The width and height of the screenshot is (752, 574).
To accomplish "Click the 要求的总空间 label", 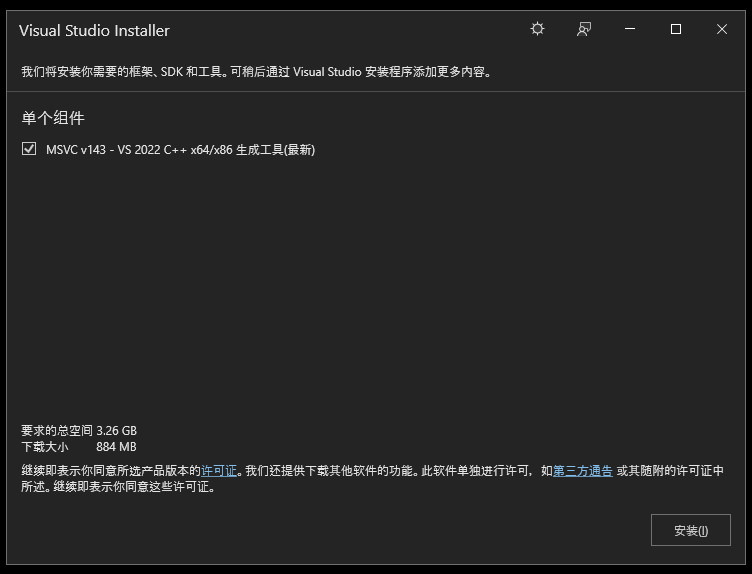I will click(57, 431).
